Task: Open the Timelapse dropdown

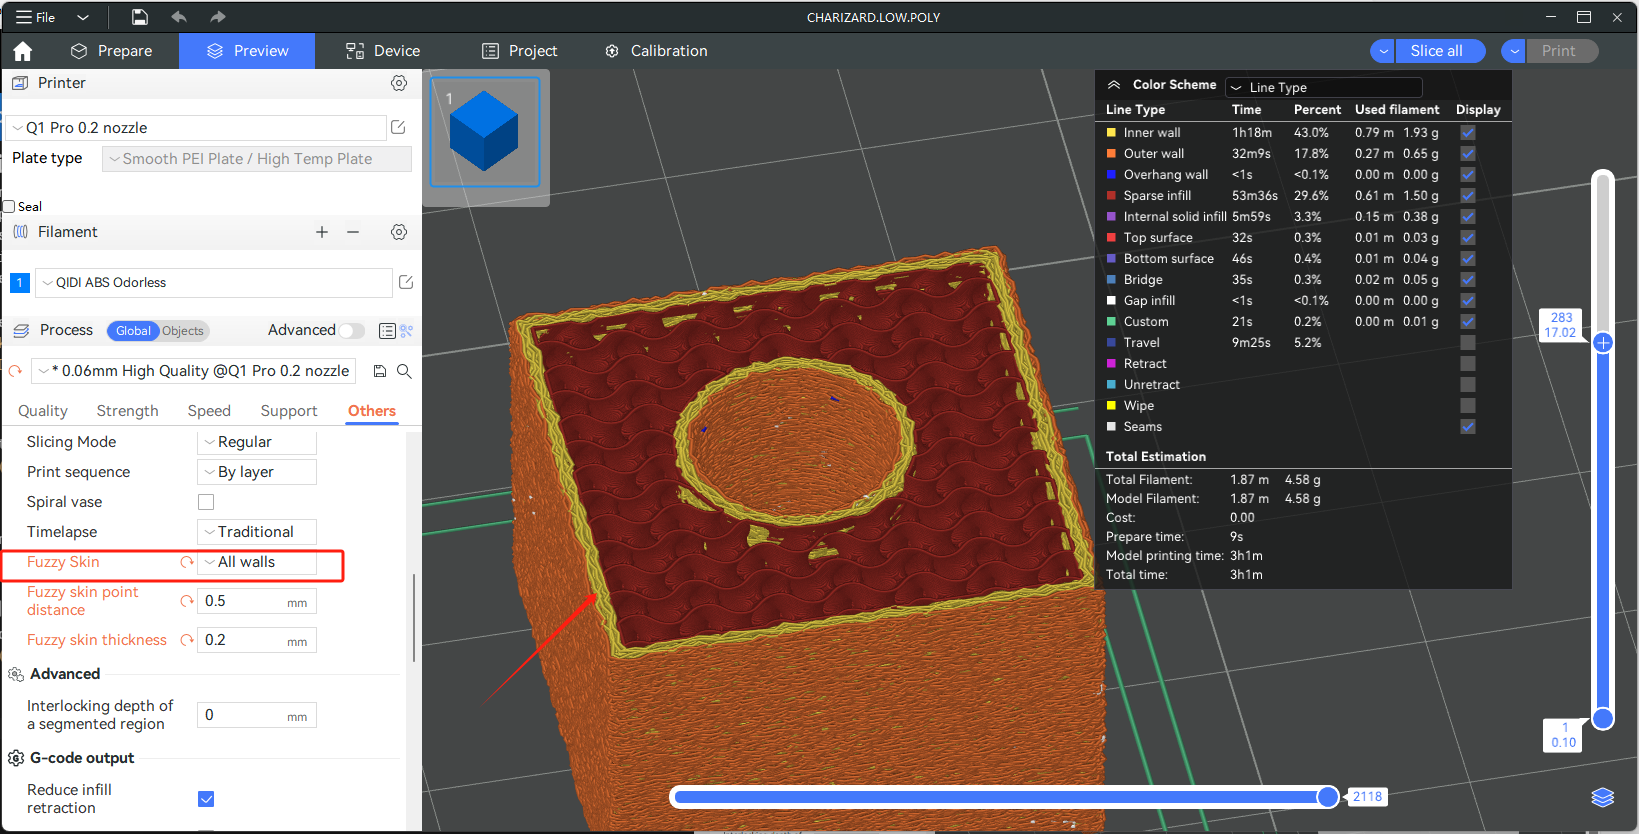Action: (257, 532)
